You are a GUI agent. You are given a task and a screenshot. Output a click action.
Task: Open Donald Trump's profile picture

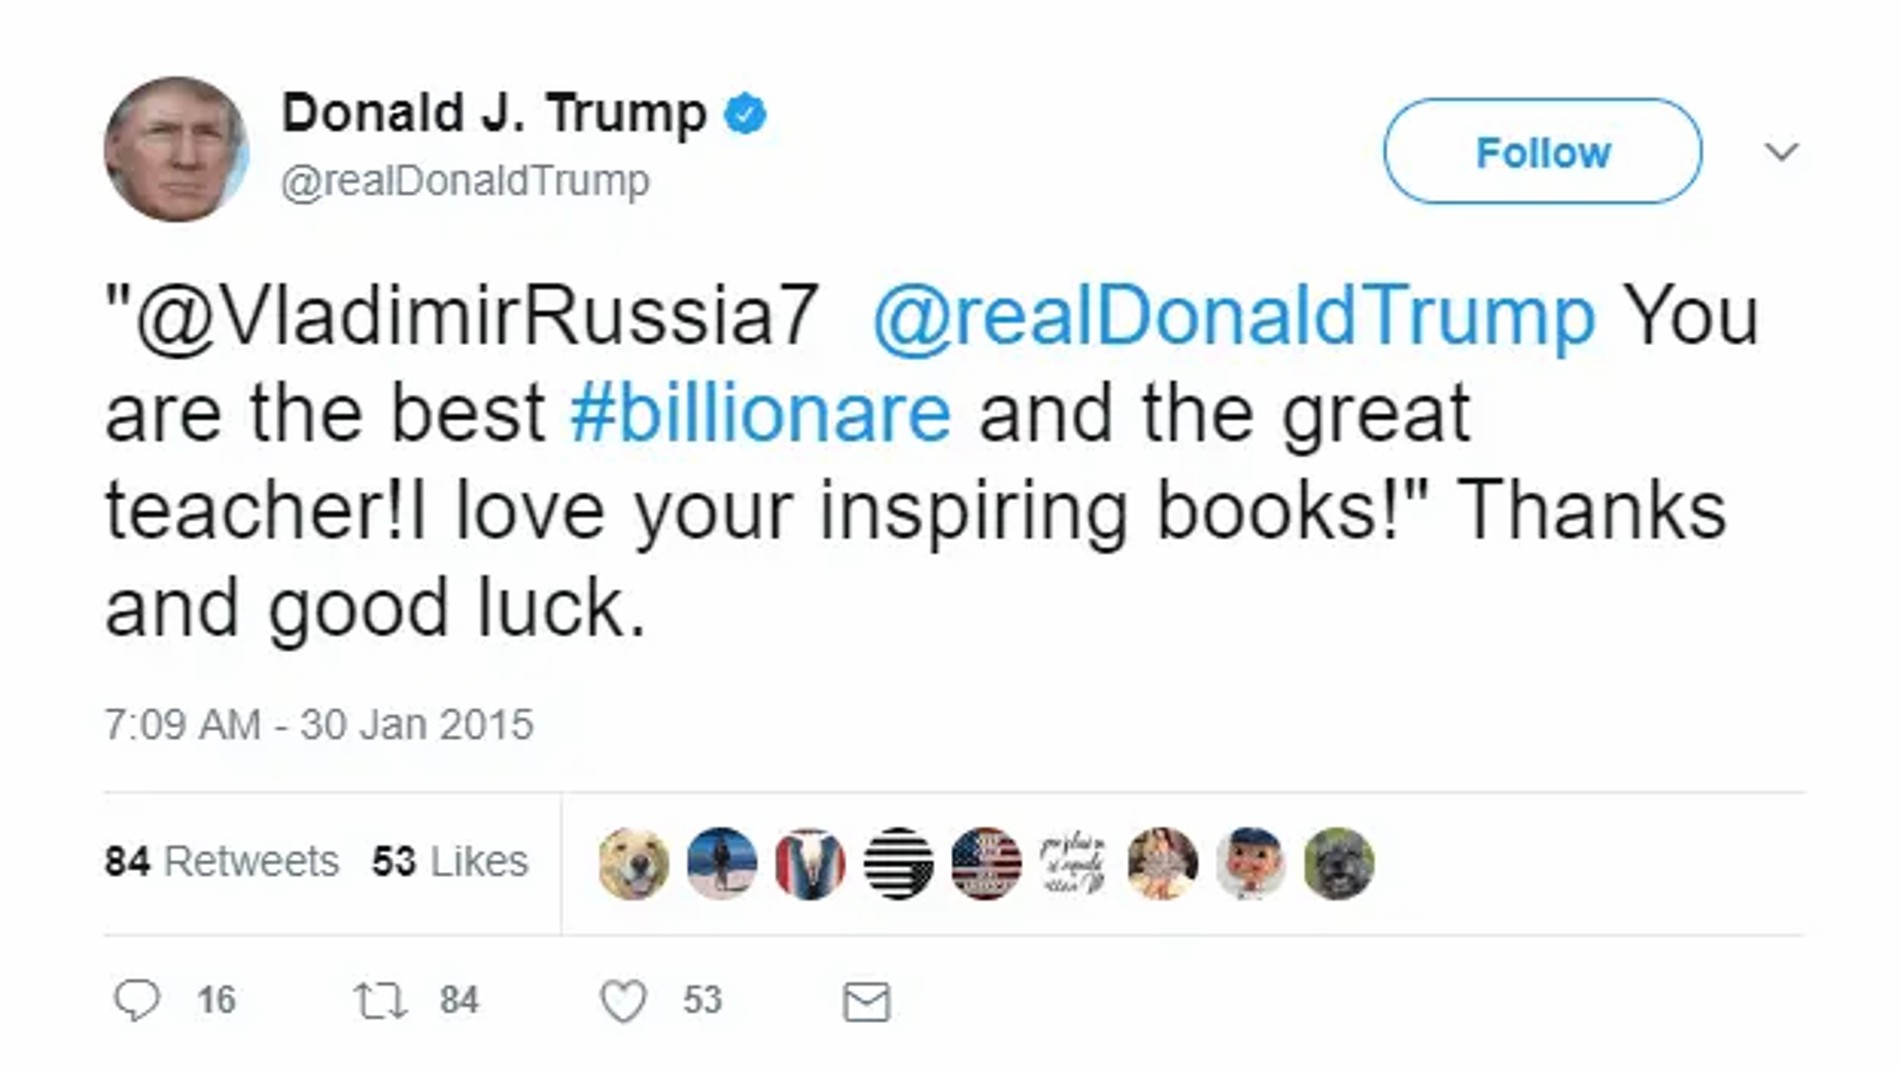[x=176, y=146]
